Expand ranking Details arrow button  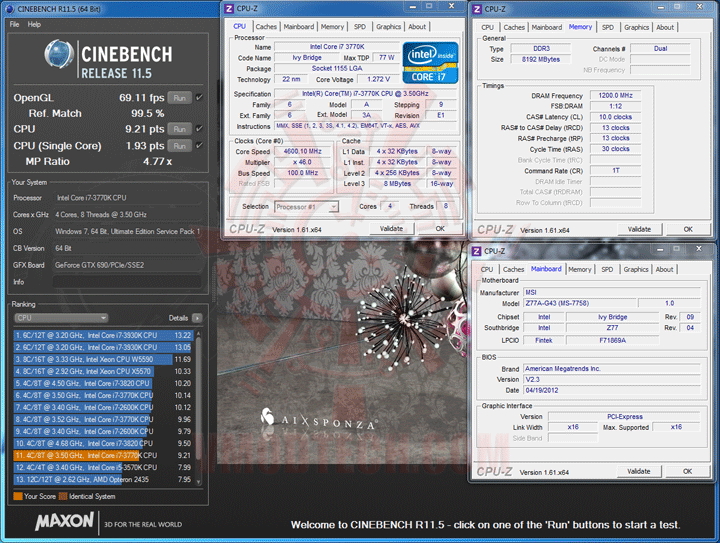point(197,318)
